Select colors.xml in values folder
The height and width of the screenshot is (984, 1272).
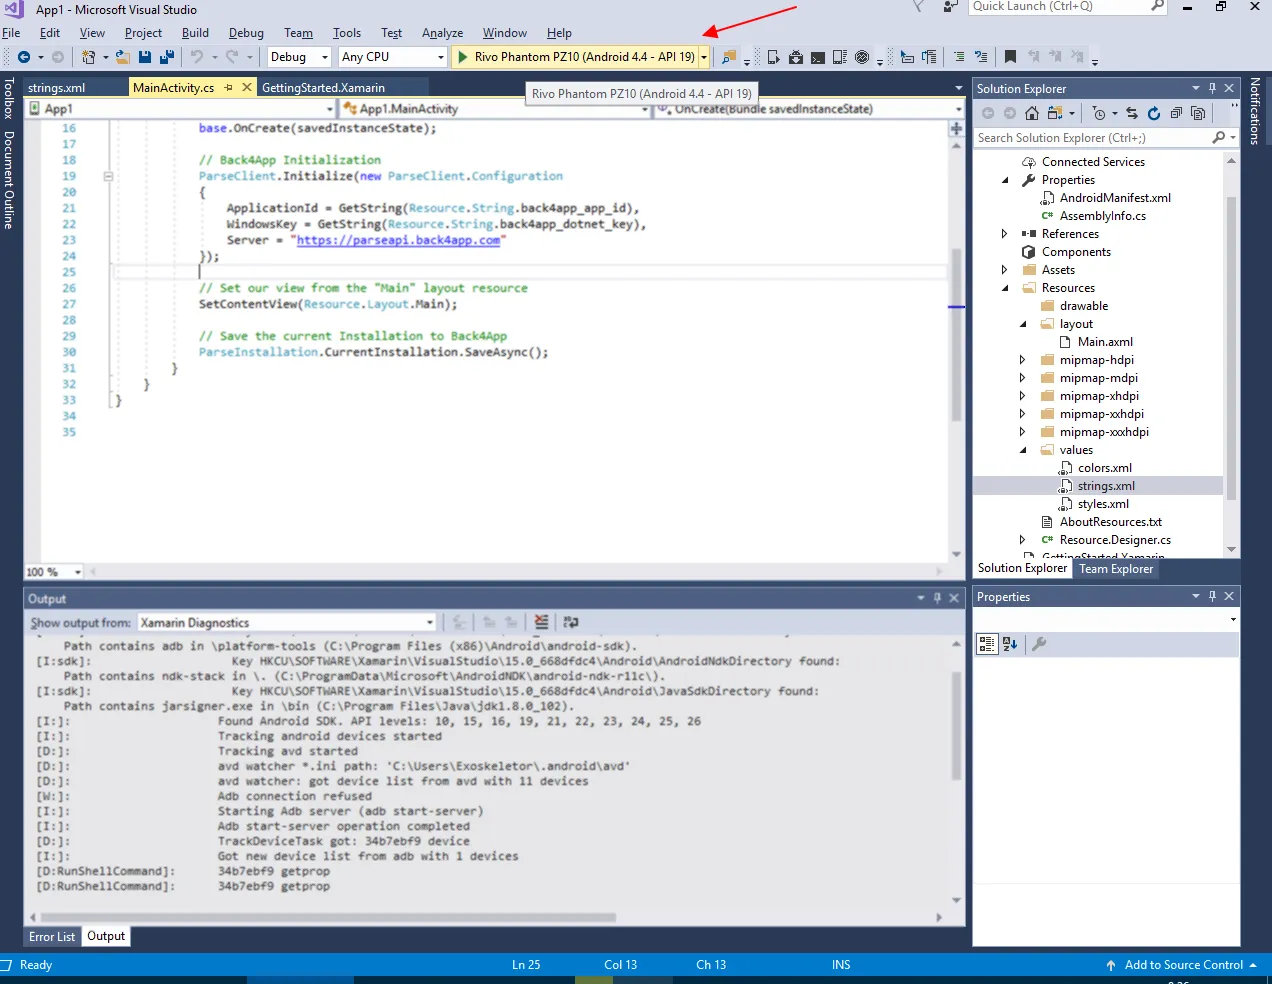[x=1105, y=468]
